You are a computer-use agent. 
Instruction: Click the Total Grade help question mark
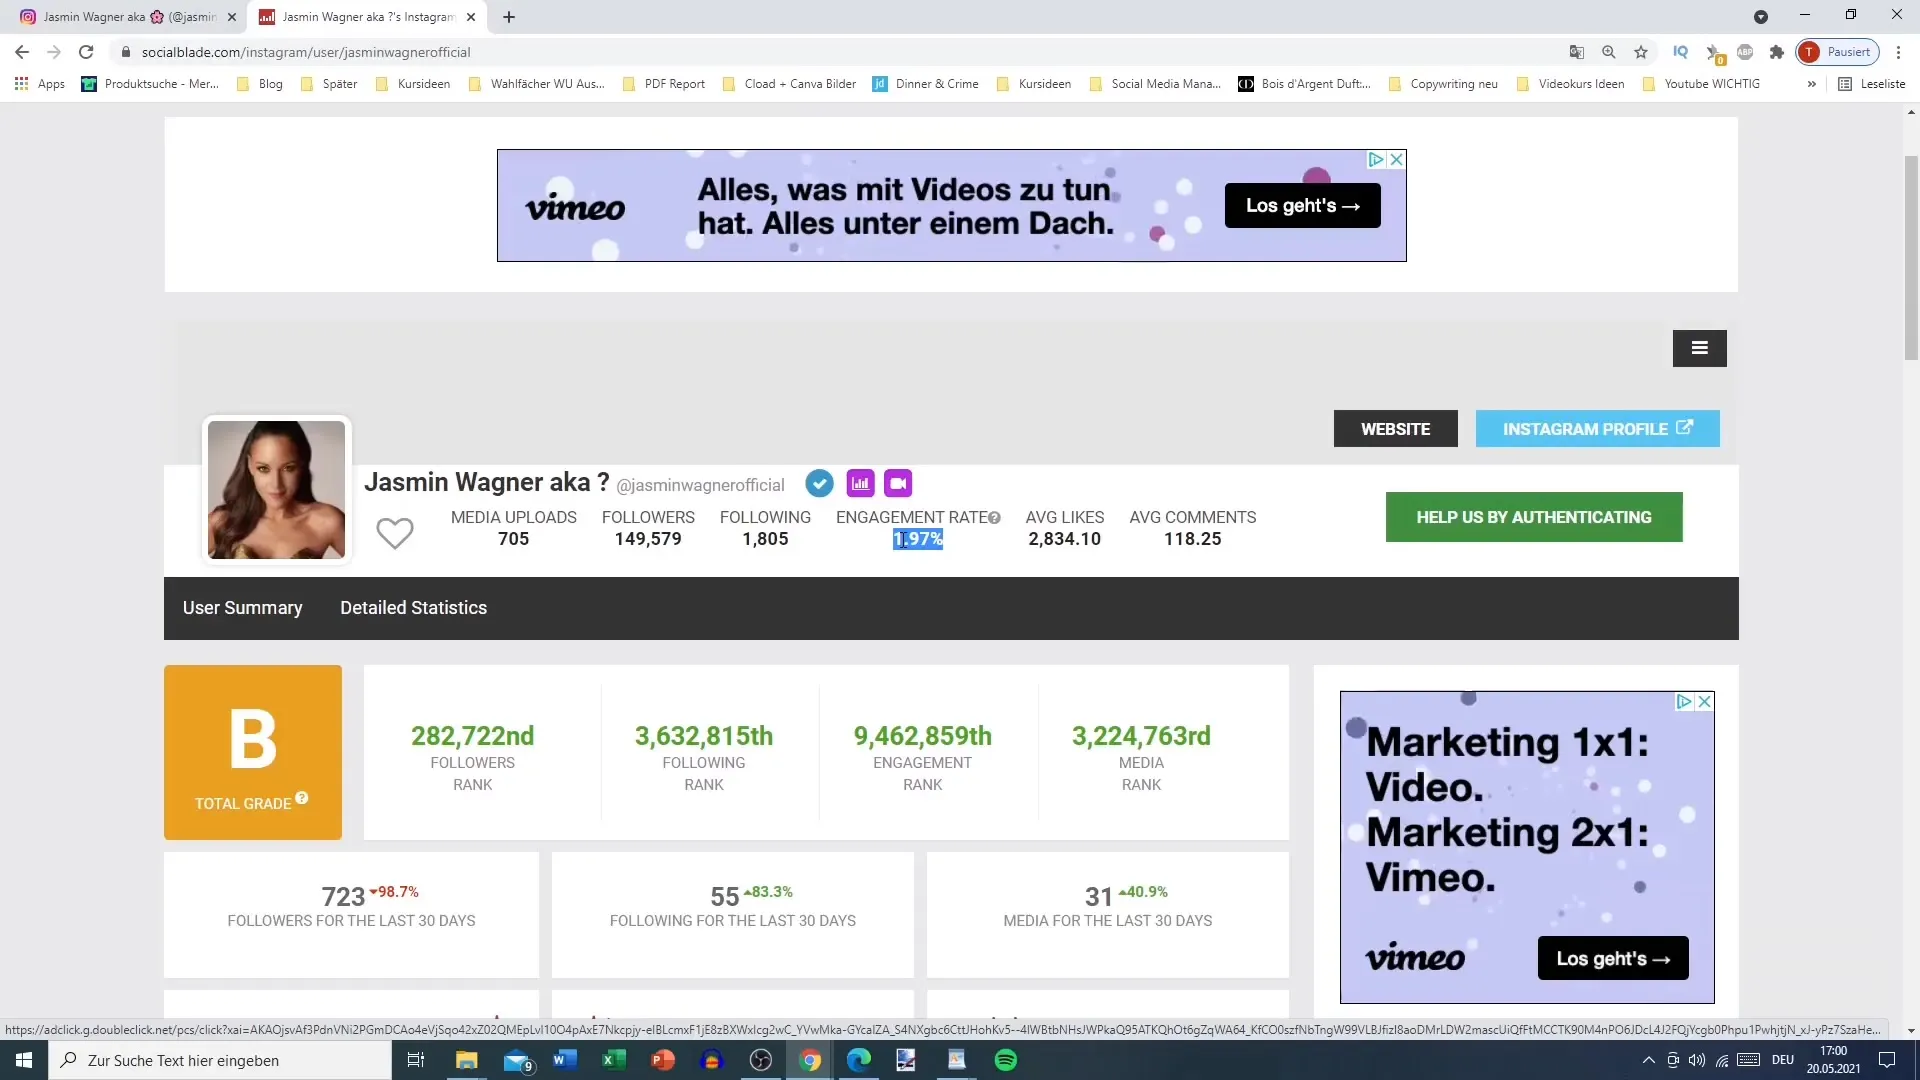tap(302, 798)
